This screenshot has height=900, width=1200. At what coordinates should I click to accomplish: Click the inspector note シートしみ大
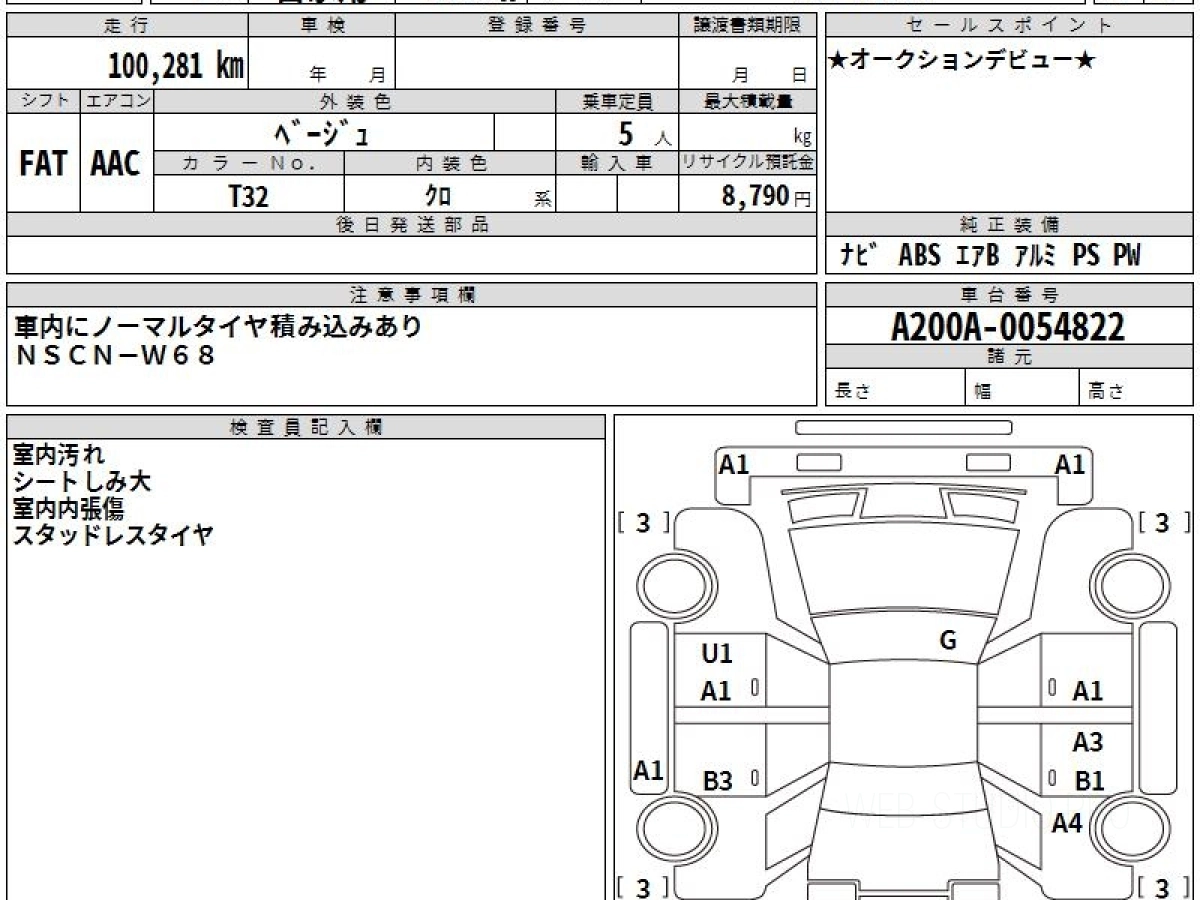click(82, 482)
